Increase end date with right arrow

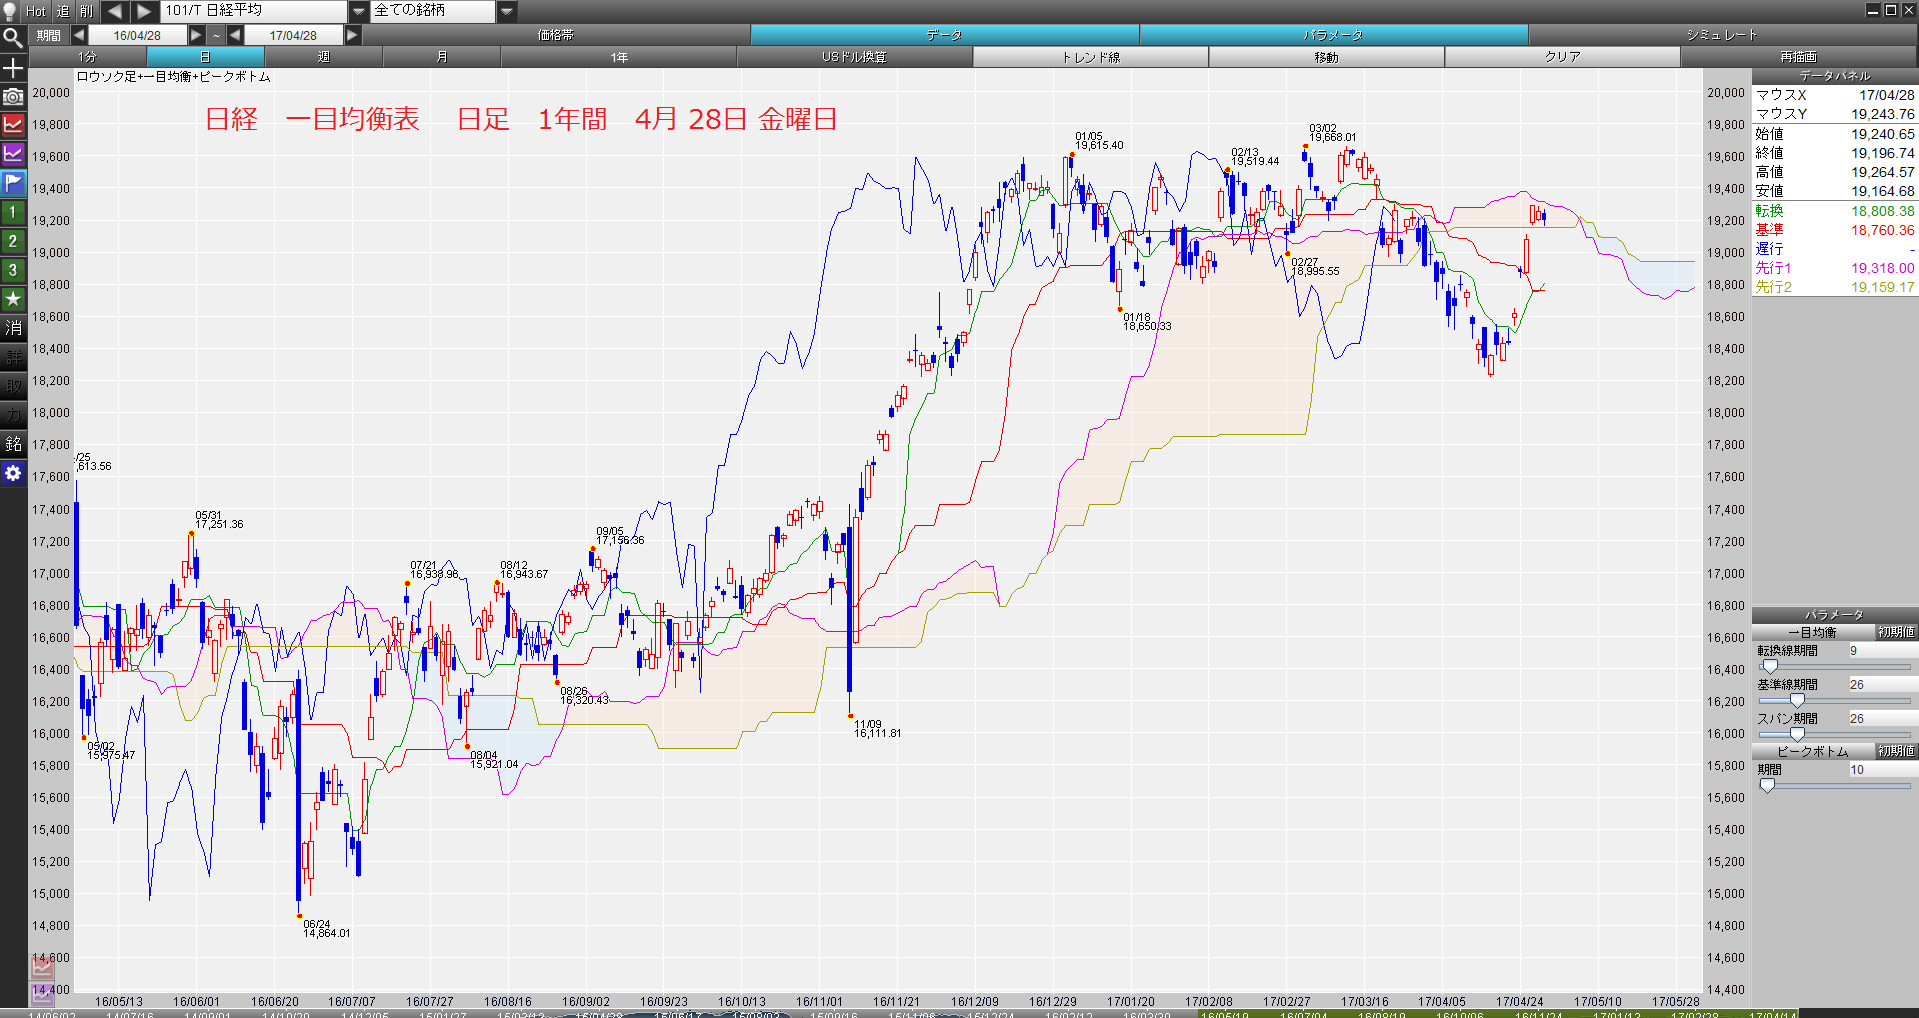pos(352,35)
